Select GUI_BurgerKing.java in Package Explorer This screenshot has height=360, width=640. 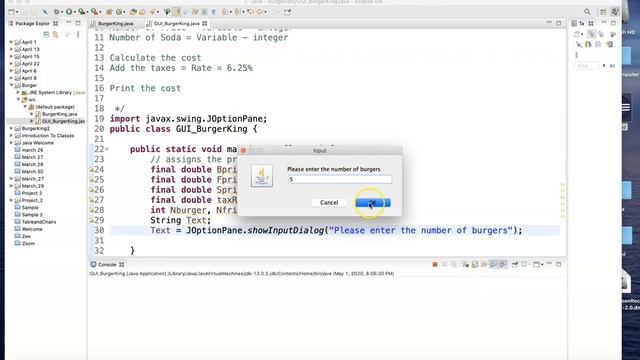click(x=63, y=121)
